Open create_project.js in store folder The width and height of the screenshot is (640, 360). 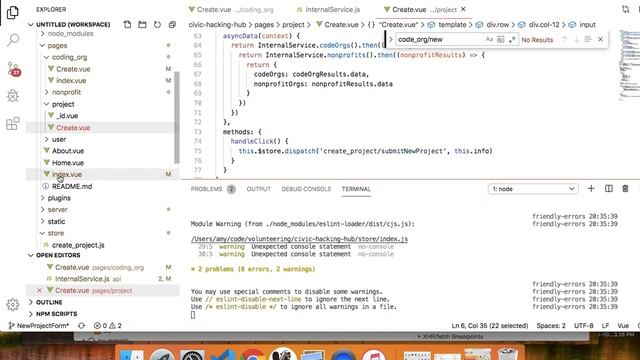coord(78,245)
